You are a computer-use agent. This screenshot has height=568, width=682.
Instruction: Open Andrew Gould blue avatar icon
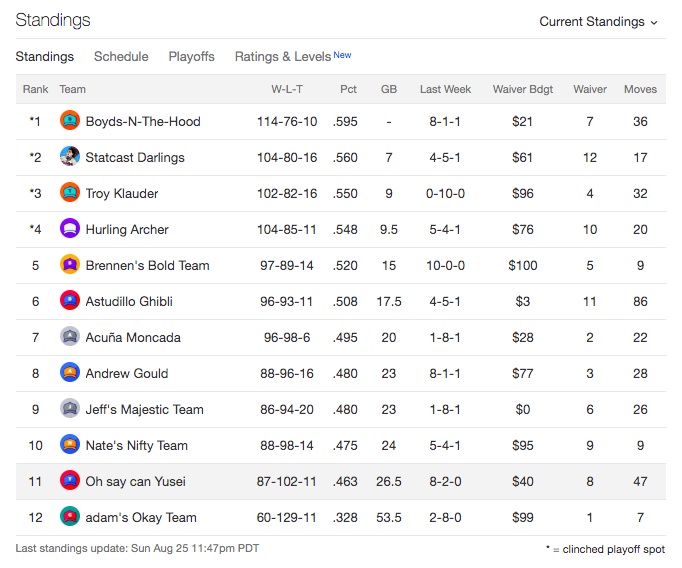(x=70, y=373)
